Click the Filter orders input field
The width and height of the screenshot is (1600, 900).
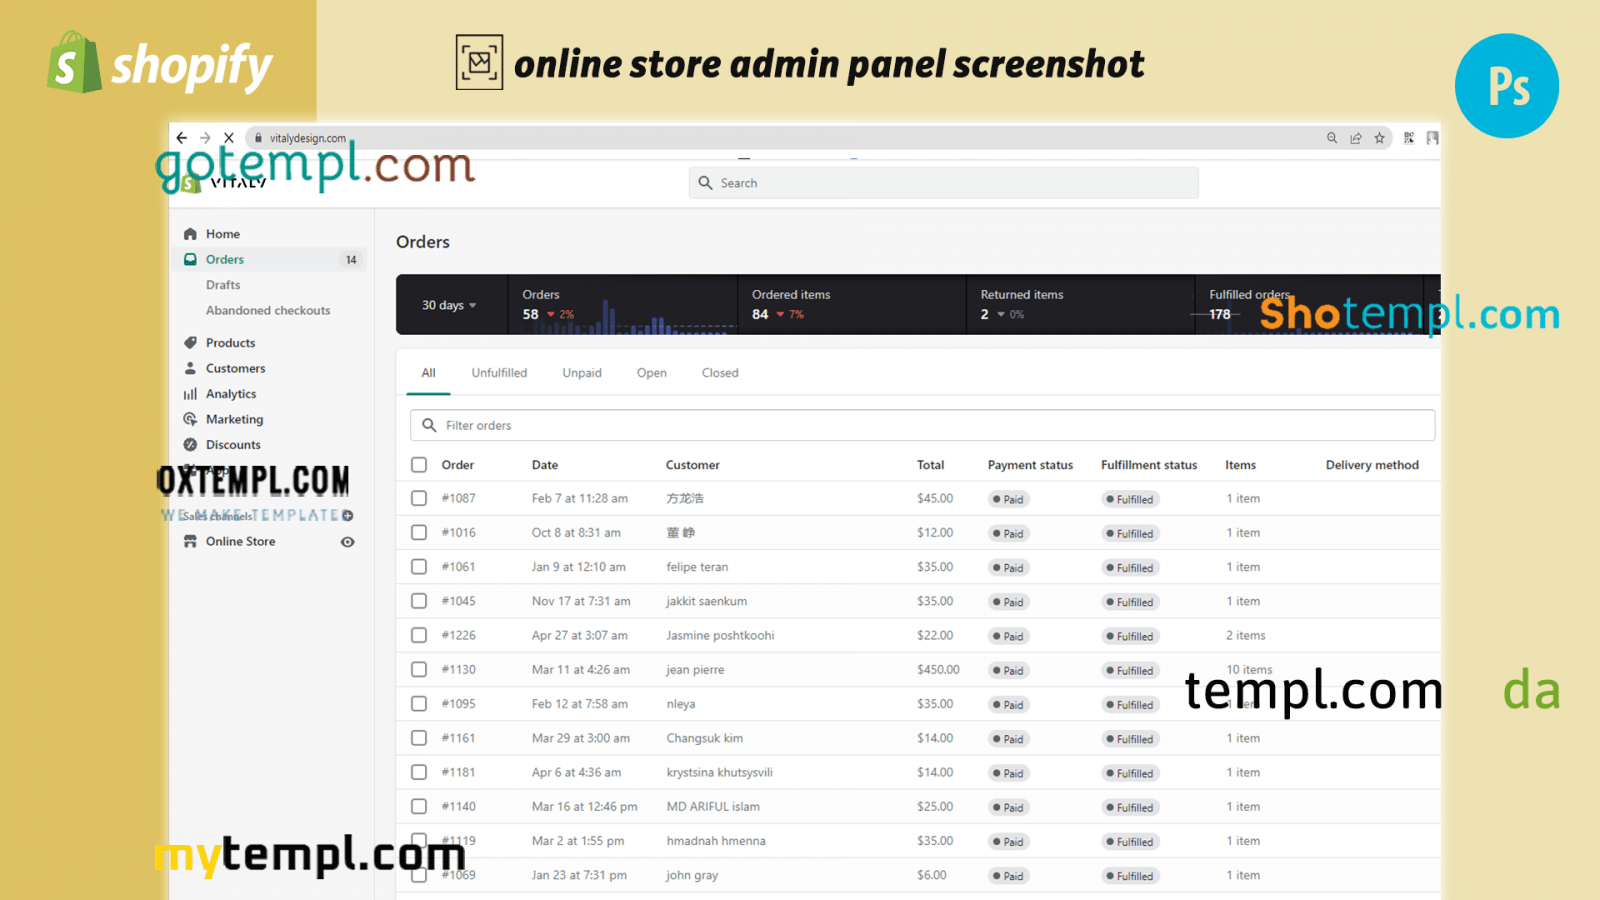coord(922,425)
